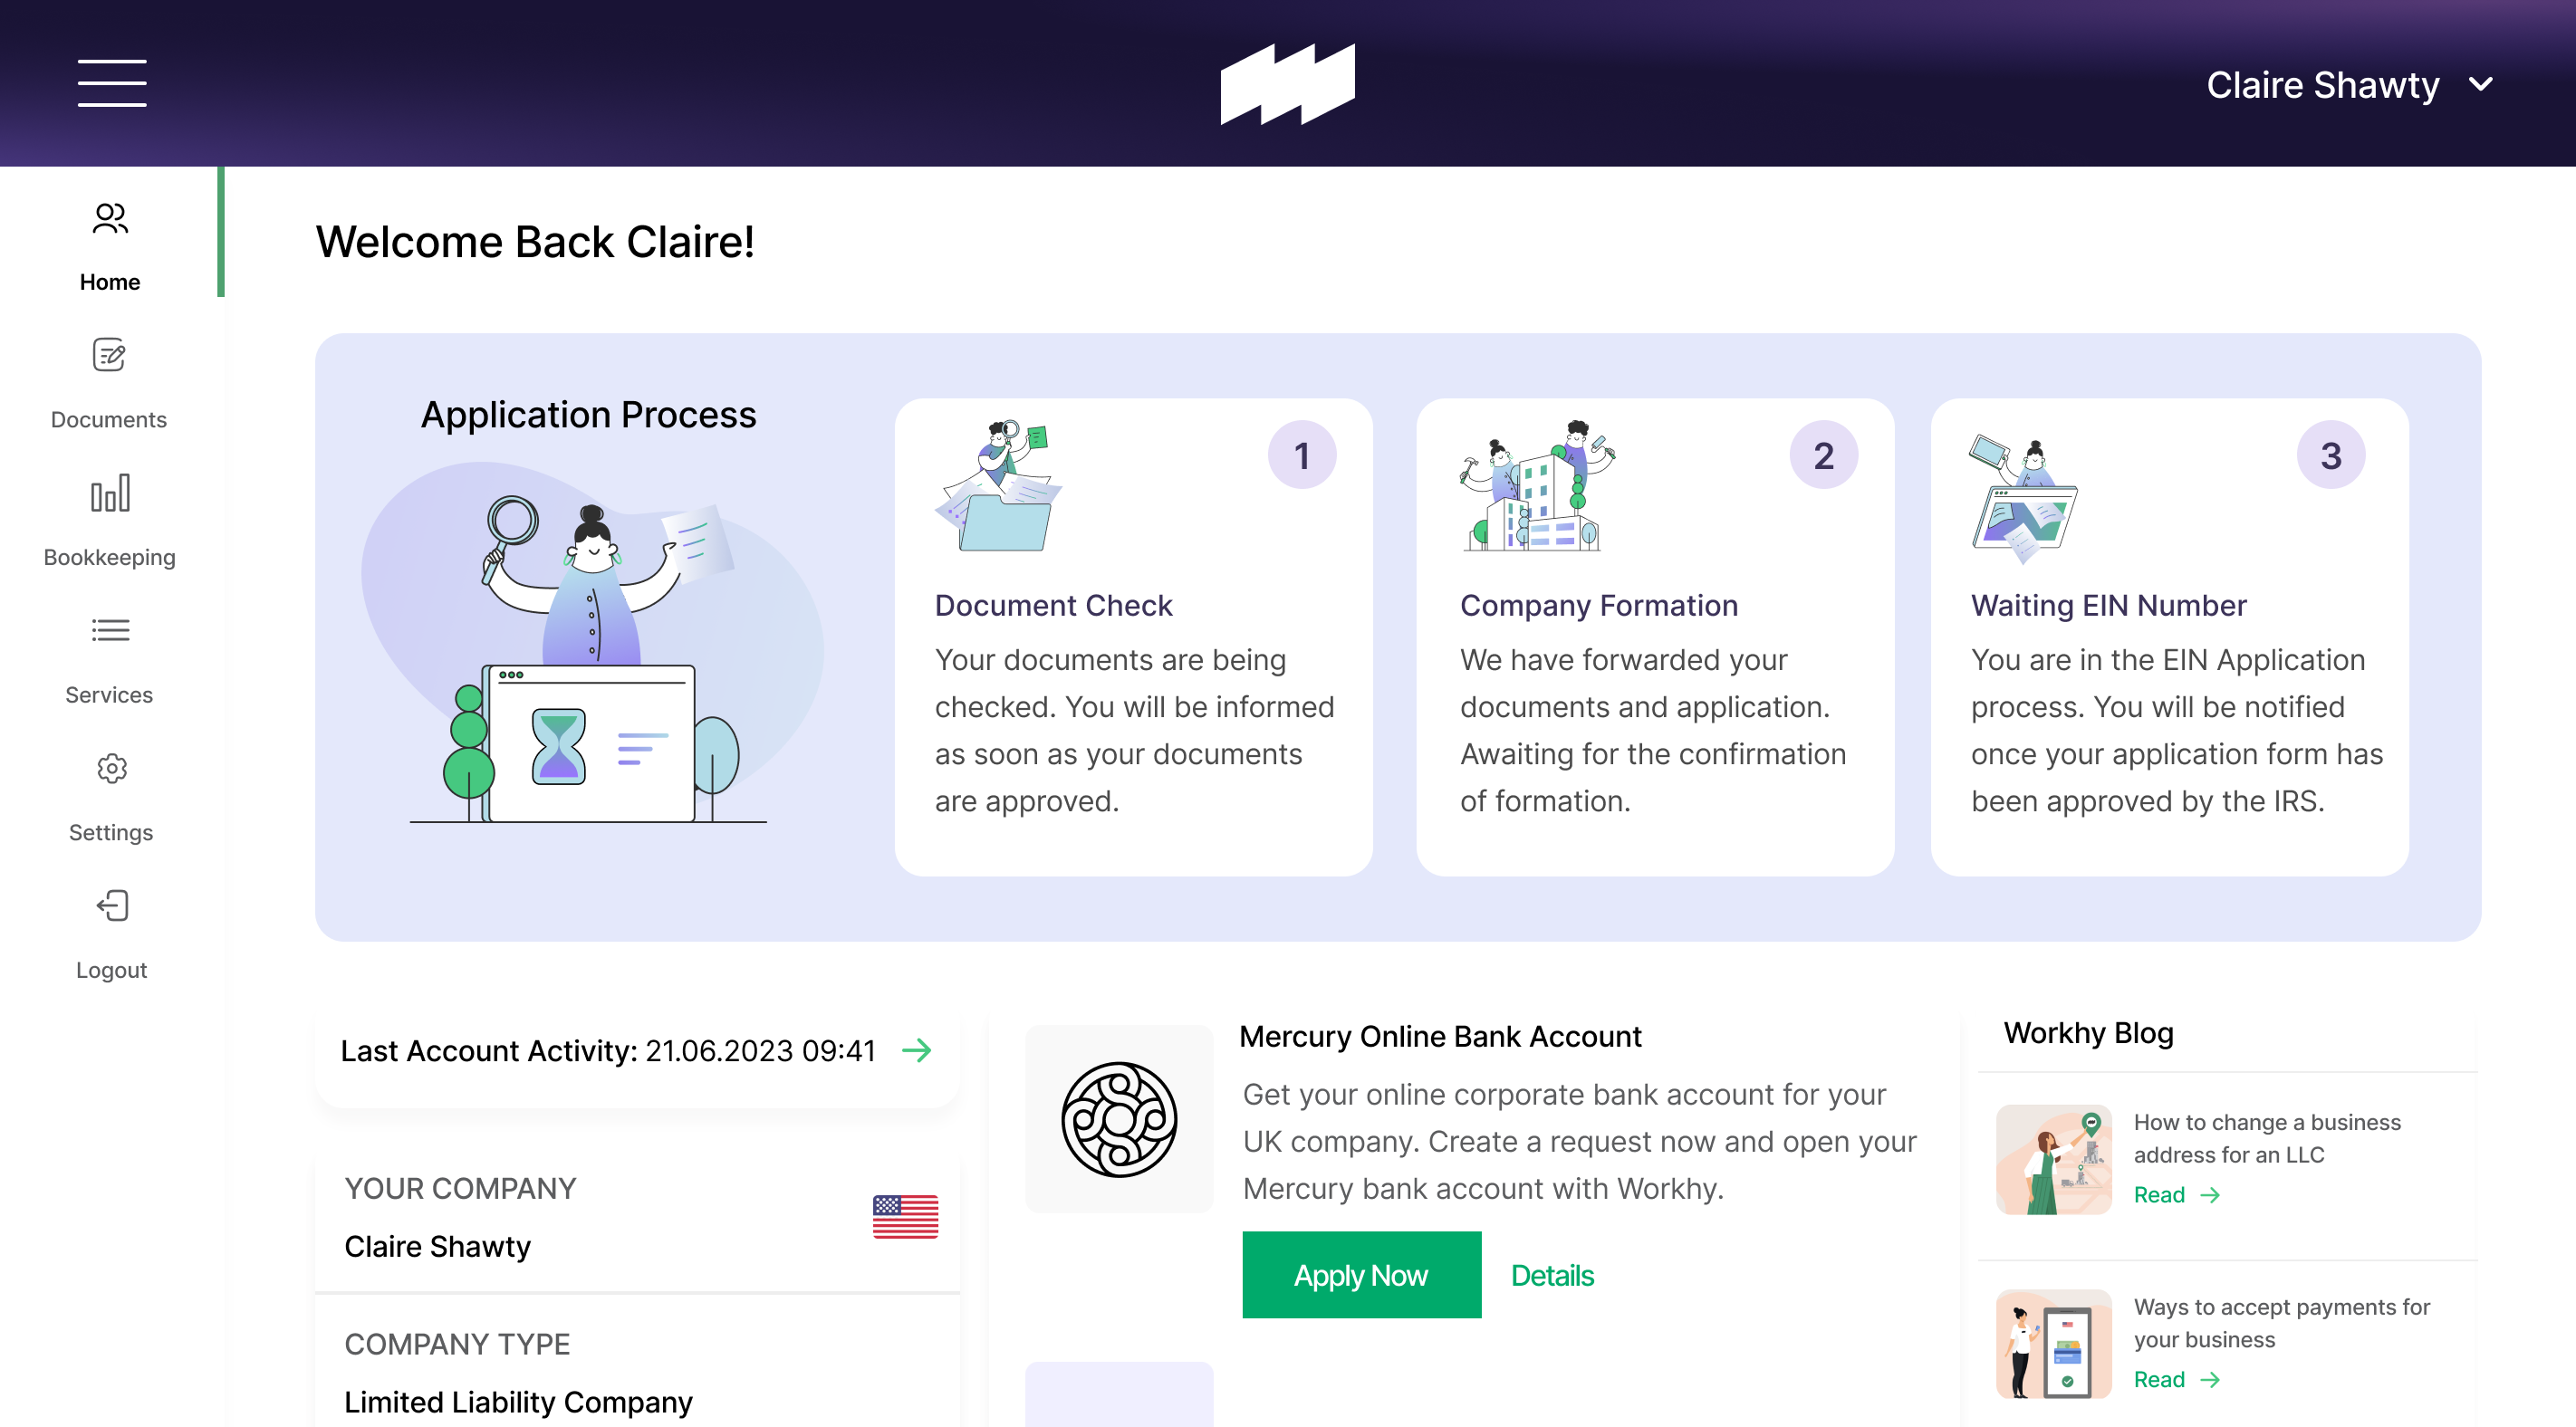Select the Services list icon
2576x1427 pixels.
click(x=110, y=630)
